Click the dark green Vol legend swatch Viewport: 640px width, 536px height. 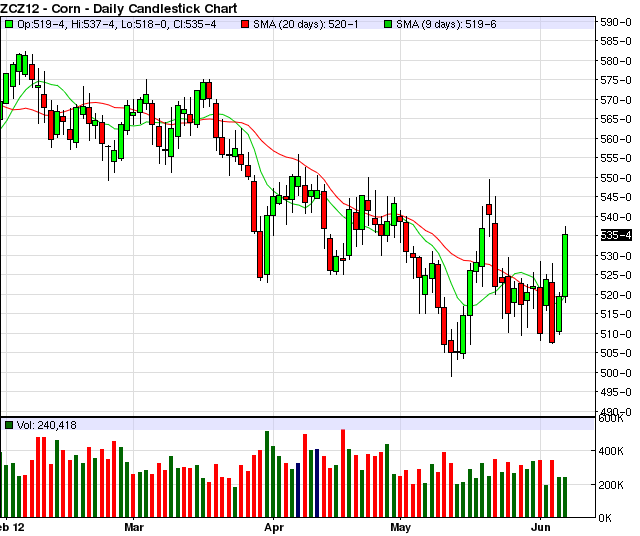point(9,425)
